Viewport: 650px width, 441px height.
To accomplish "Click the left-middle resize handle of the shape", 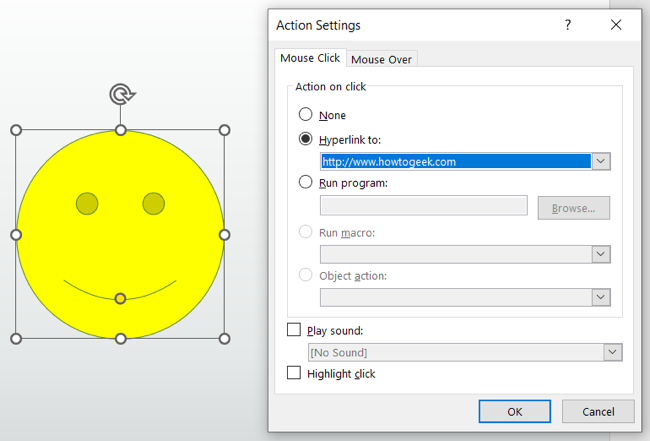I will (16, 235).
